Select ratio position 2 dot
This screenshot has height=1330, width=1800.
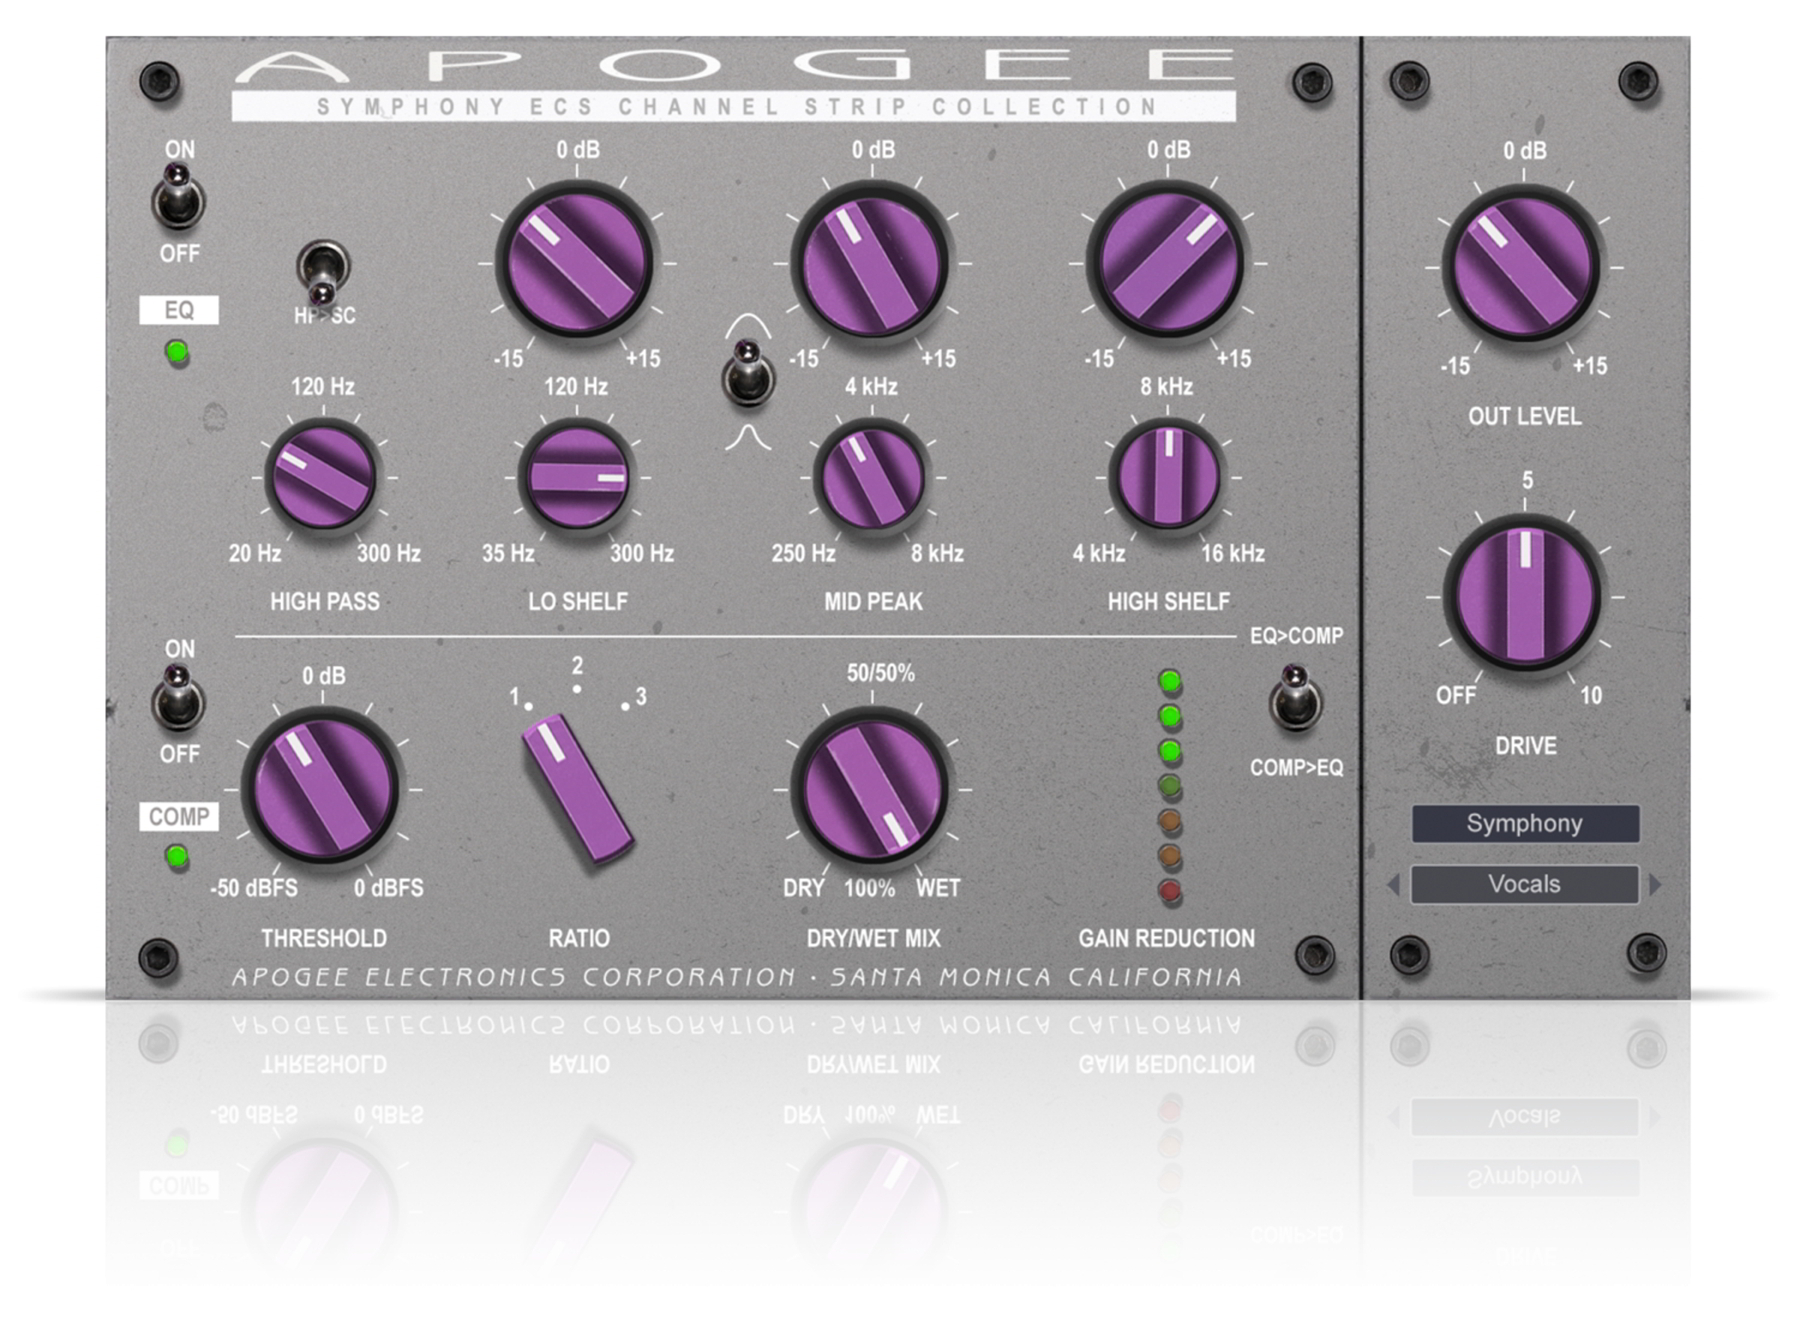pyautogui.click(x=576, y=689)
